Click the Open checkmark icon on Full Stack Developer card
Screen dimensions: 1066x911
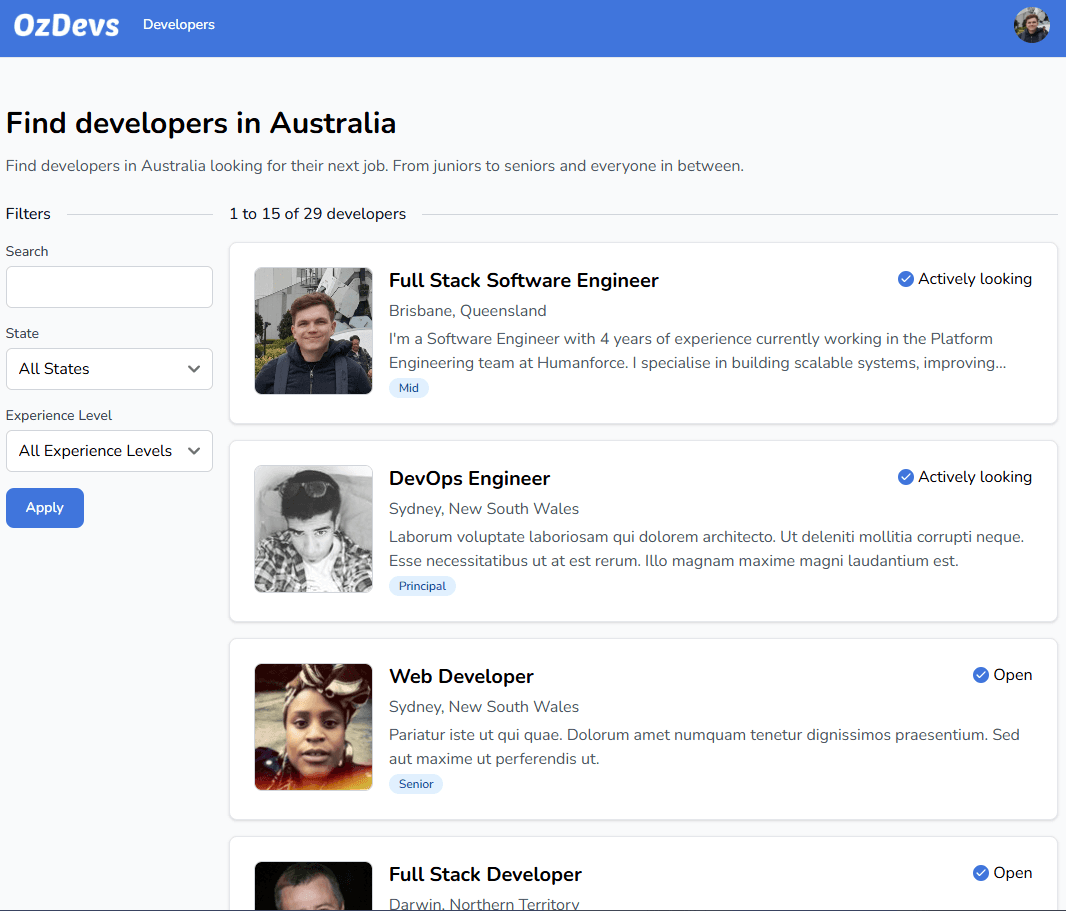point(981,873)
